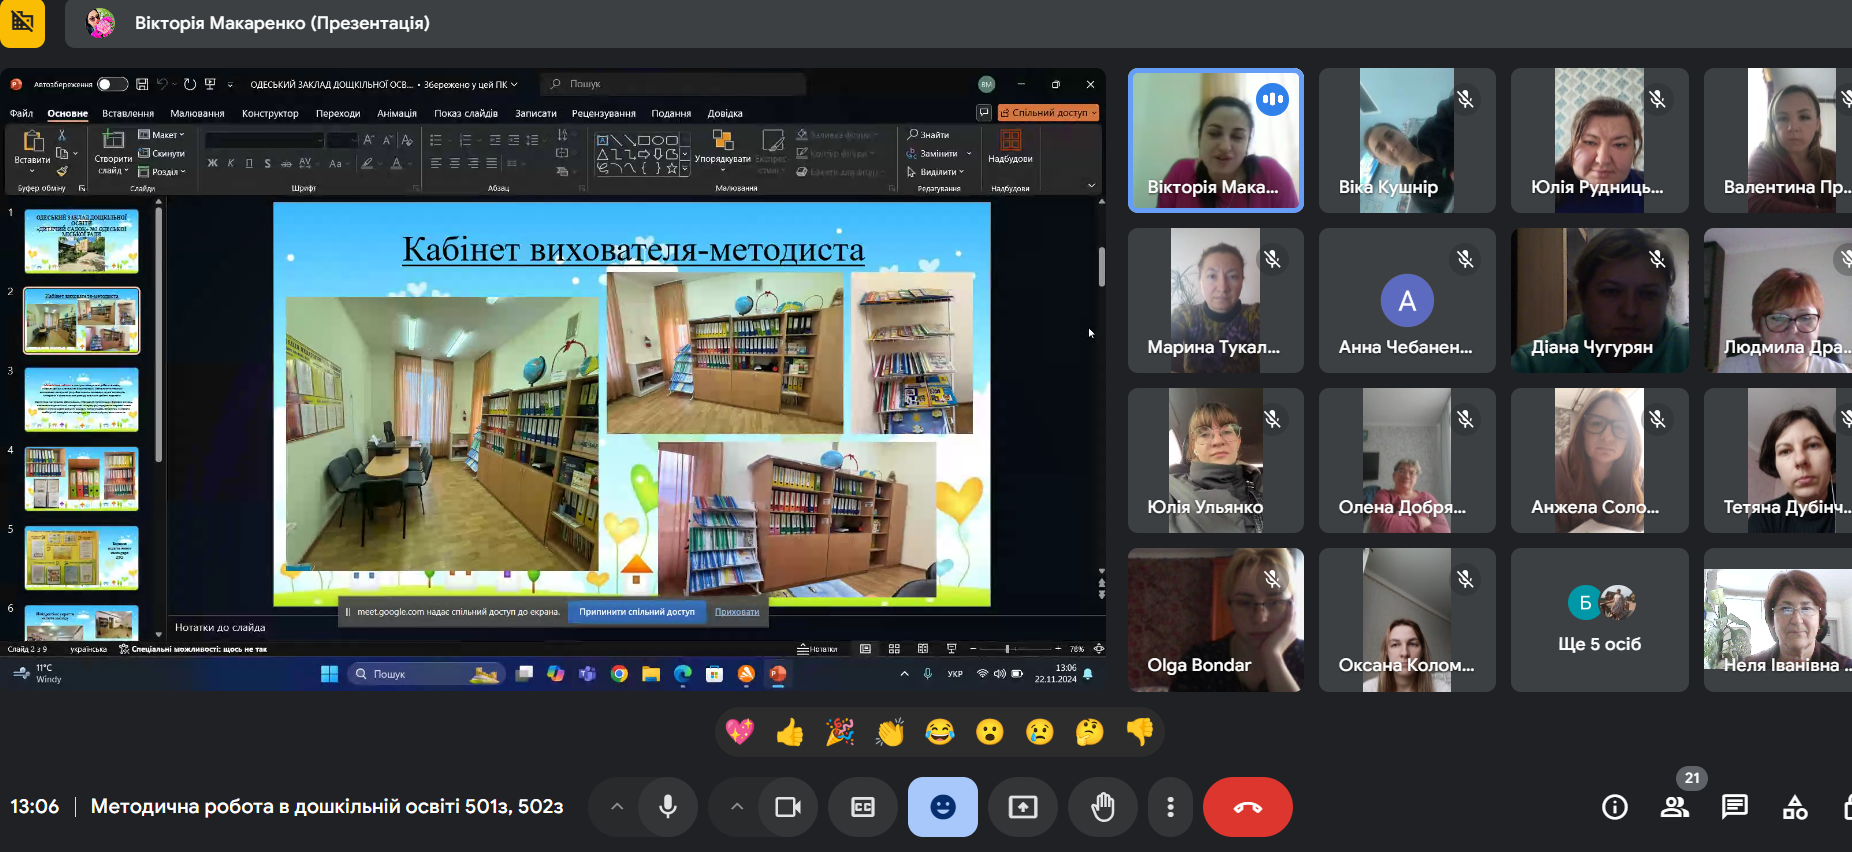1852x852 pixels.
Task: Click the 'Приховати' link
Action: pos(737,612)
